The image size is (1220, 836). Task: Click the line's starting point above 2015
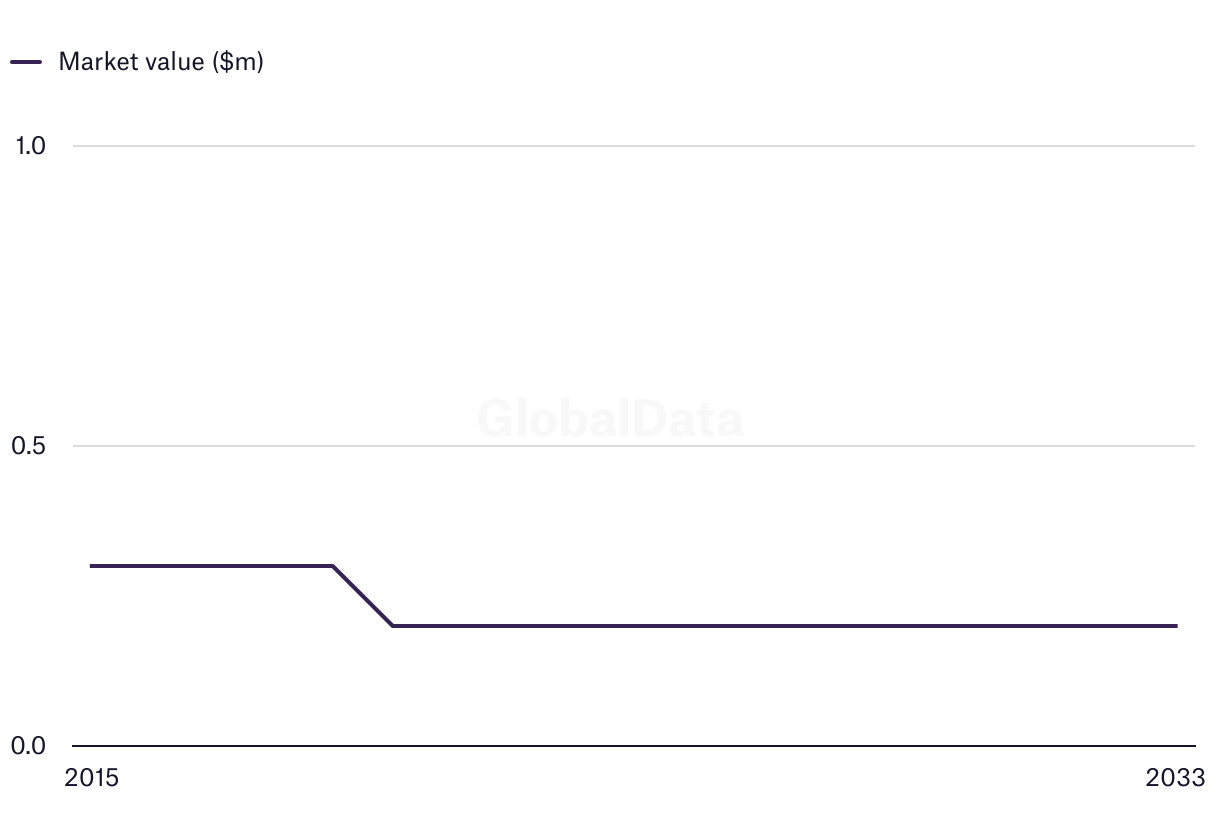coord(91,566)
